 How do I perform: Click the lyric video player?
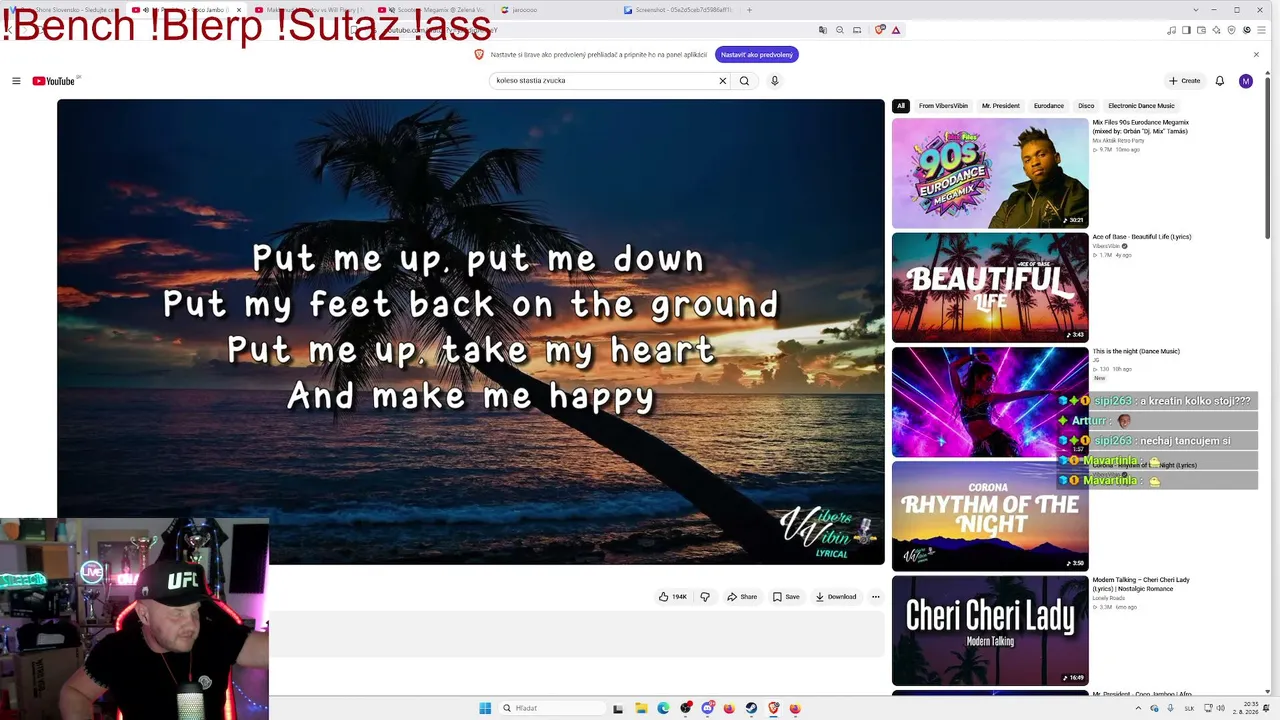pos(471,332)
